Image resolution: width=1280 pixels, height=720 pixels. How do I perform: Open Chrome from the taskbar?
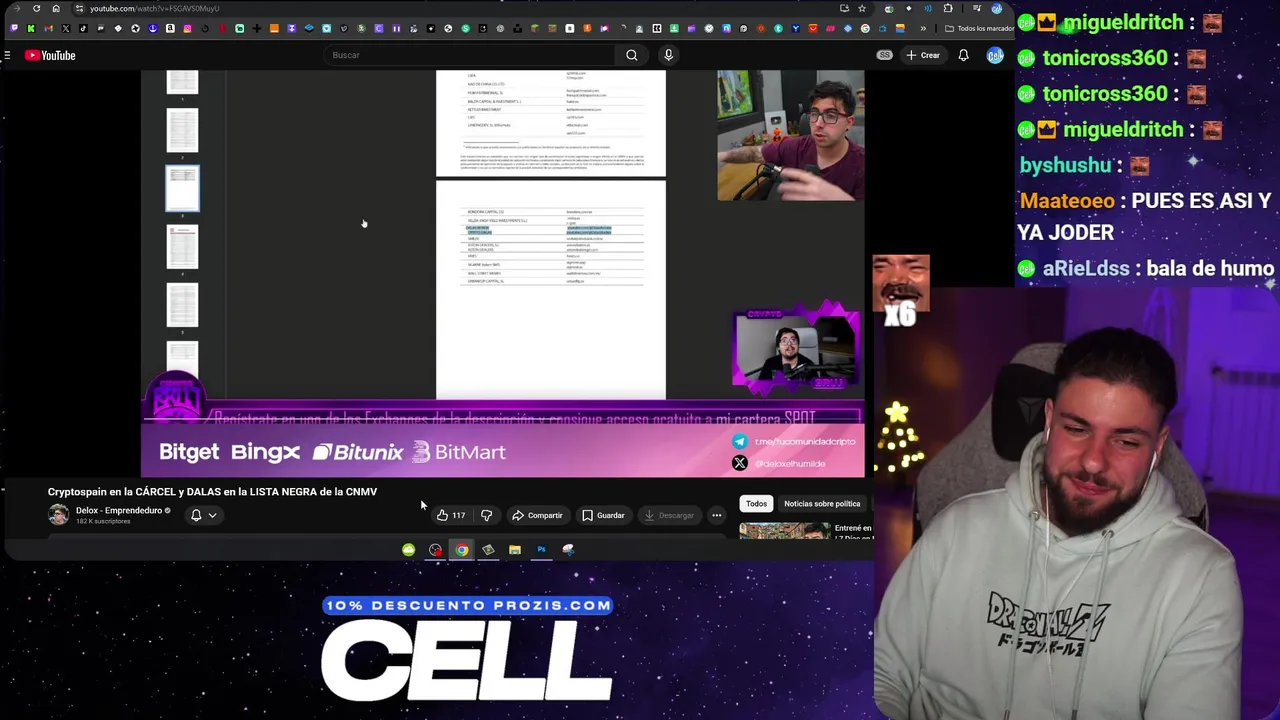click(x=462, y=549)
